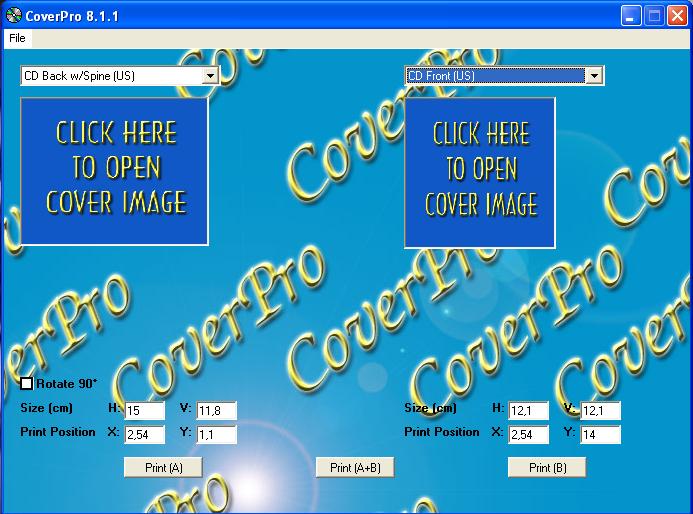Click the right Y print position field 14
Screen dimensions: 693x514
click(601, 434)
